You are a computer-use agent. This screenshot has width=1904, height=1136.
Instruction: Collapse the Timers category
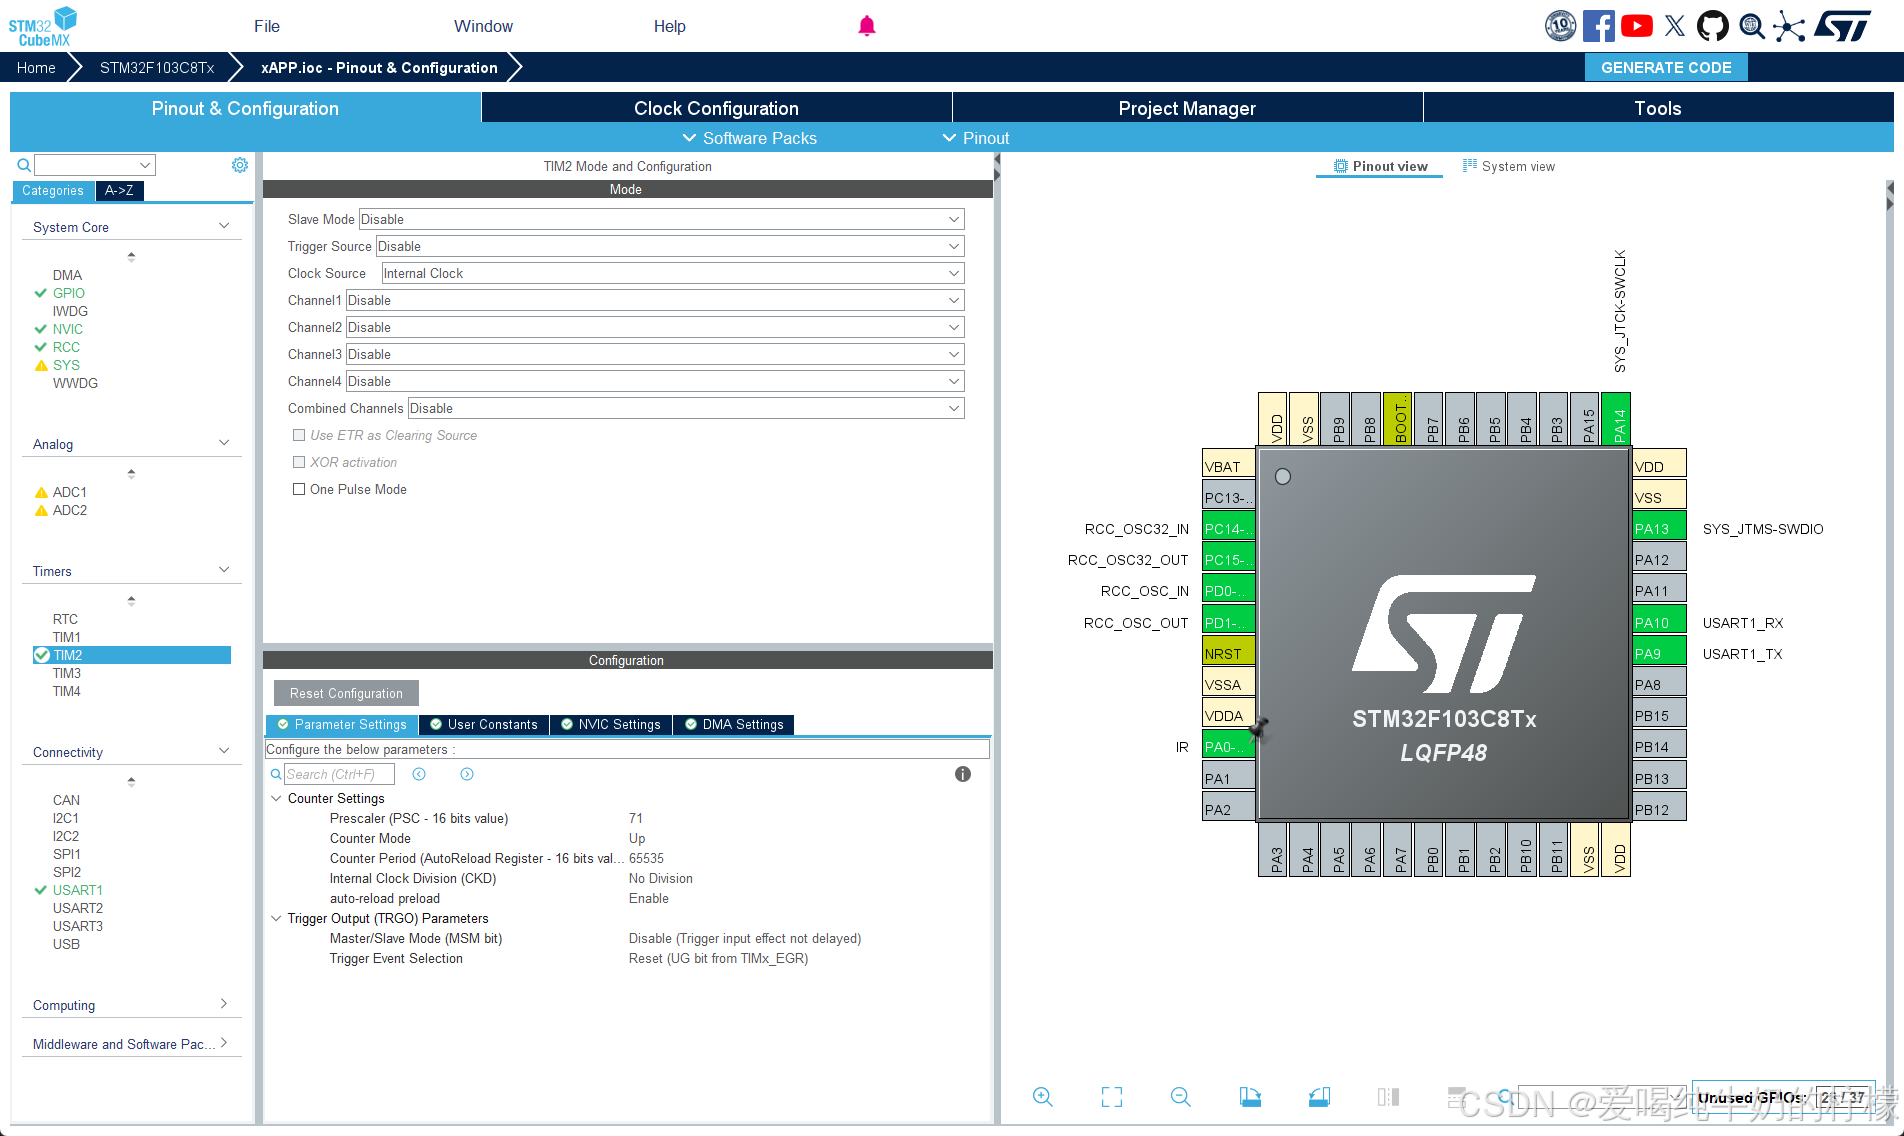pos(224,570)
